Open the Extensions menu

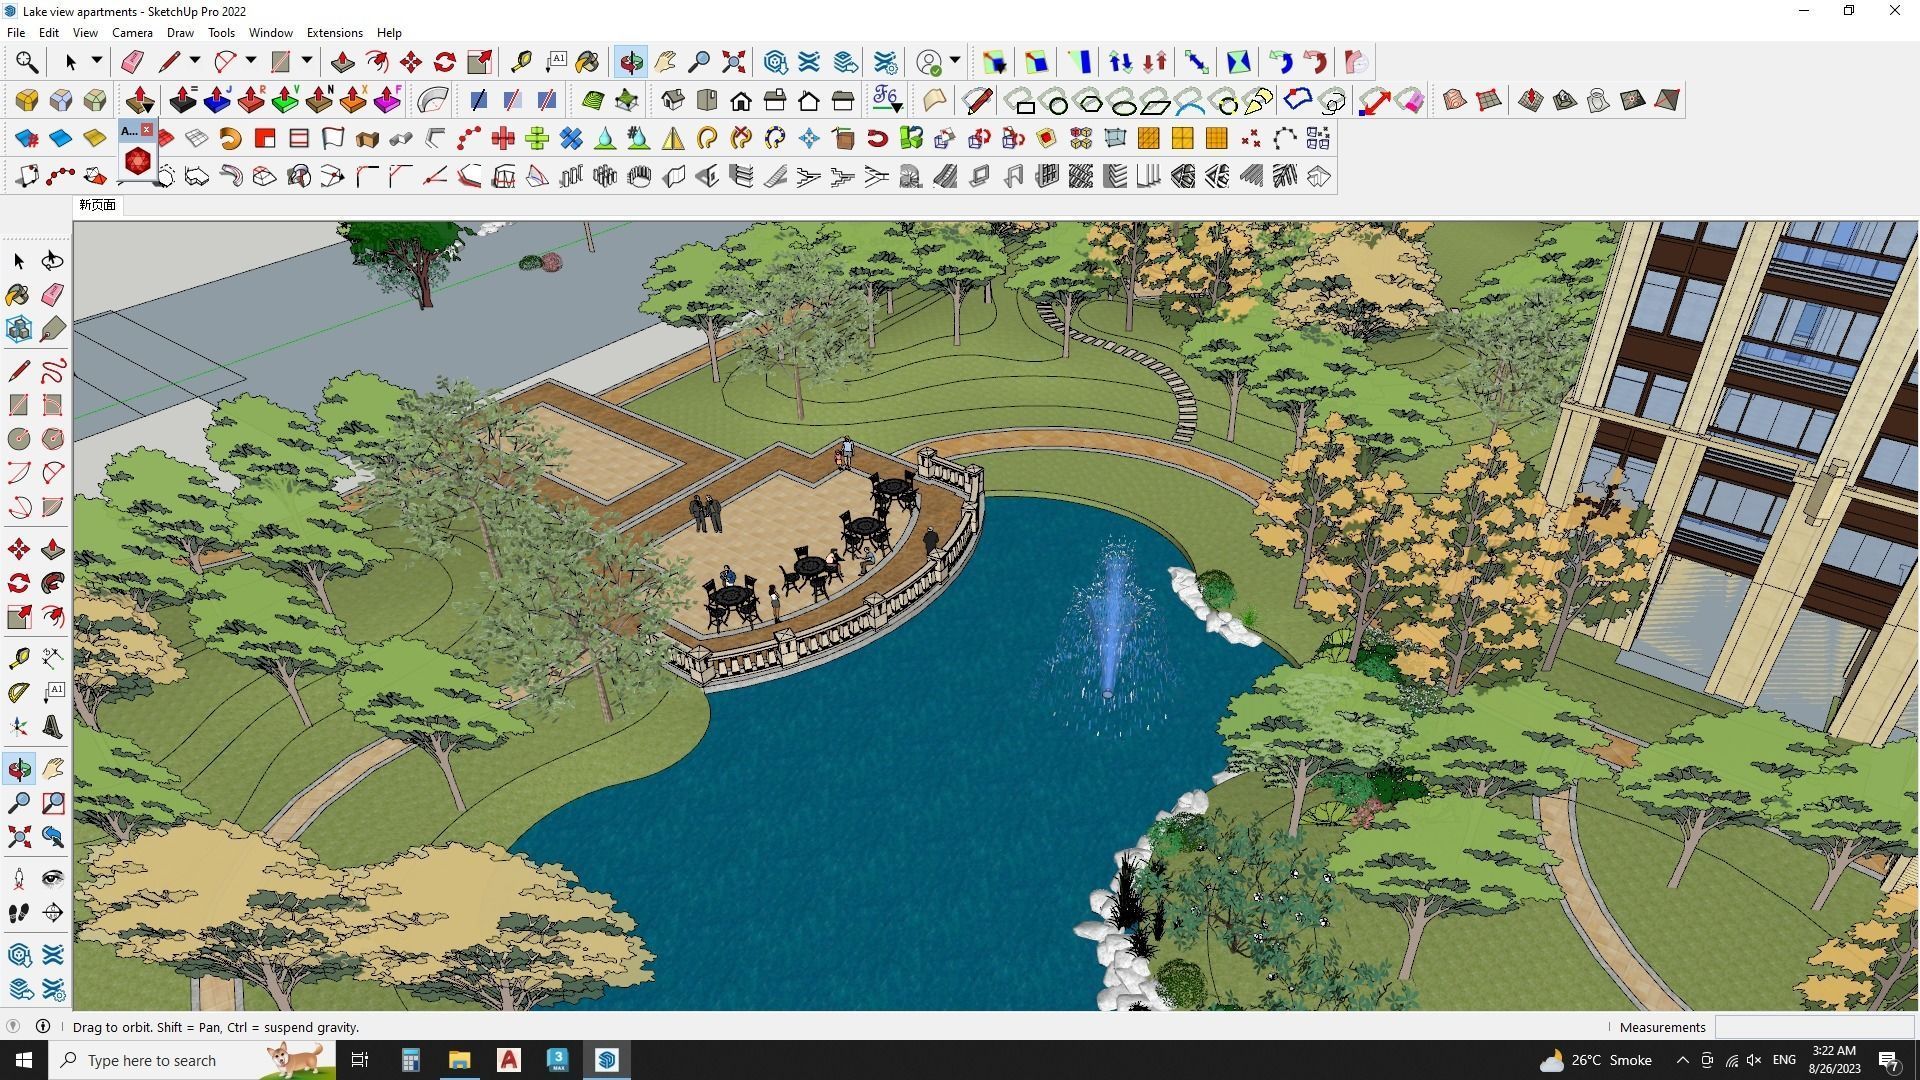[334, 33]
